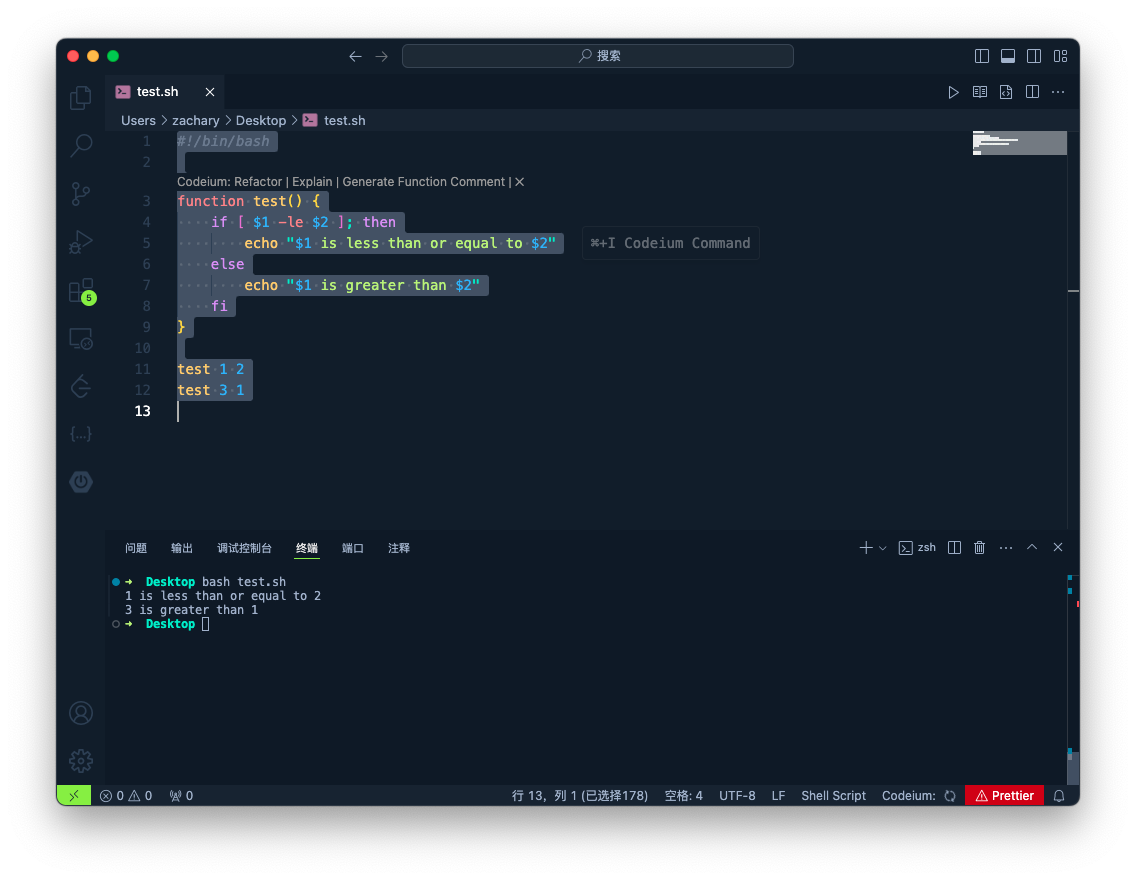This screenshot has height=880, width=1136.
Task: Click the Codeium Command inline hint
Action: click(670, 243)
